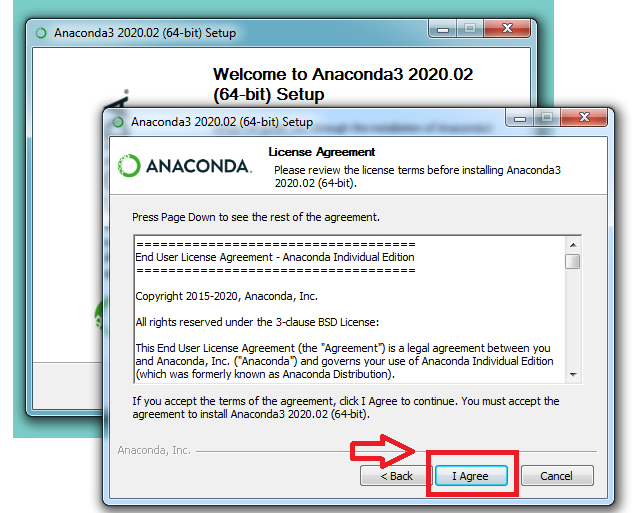Click the Anaconda logo in the License Agreement header
This screenshot has width=635, height=513.
(x=185, y=166)
